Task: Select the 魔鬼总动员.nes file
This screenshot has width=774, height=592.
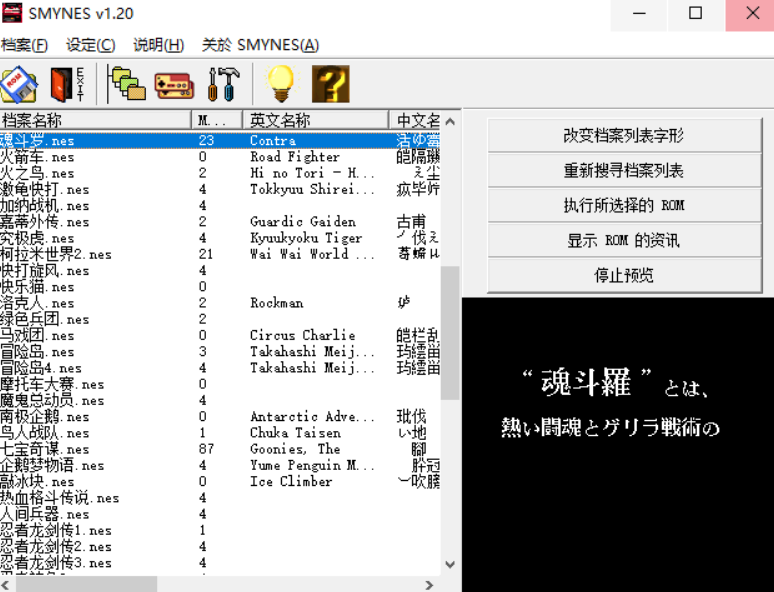Action: 52,401
